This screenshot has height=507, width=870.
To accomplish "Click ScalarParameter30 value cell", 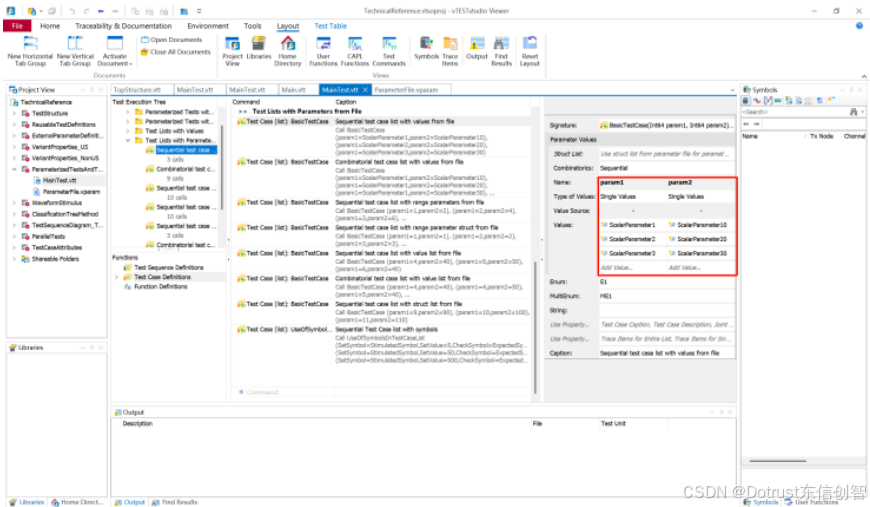I will (x=701, y=253).
